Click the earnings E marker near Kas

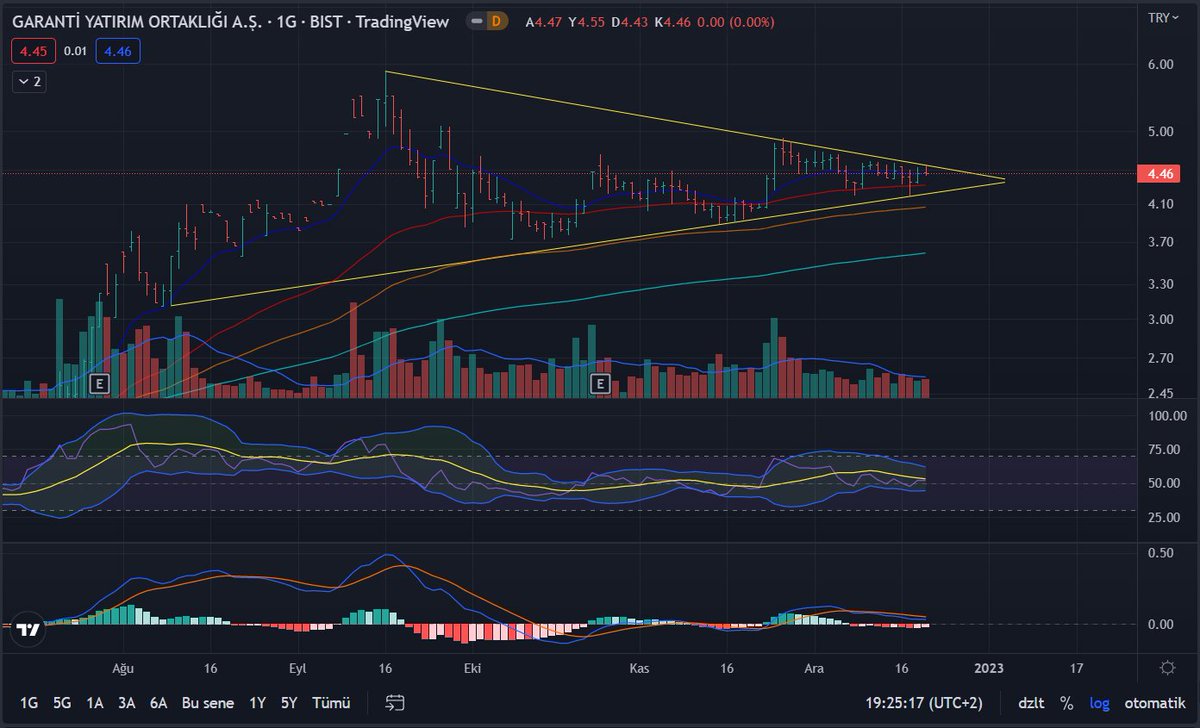(601, 383)
